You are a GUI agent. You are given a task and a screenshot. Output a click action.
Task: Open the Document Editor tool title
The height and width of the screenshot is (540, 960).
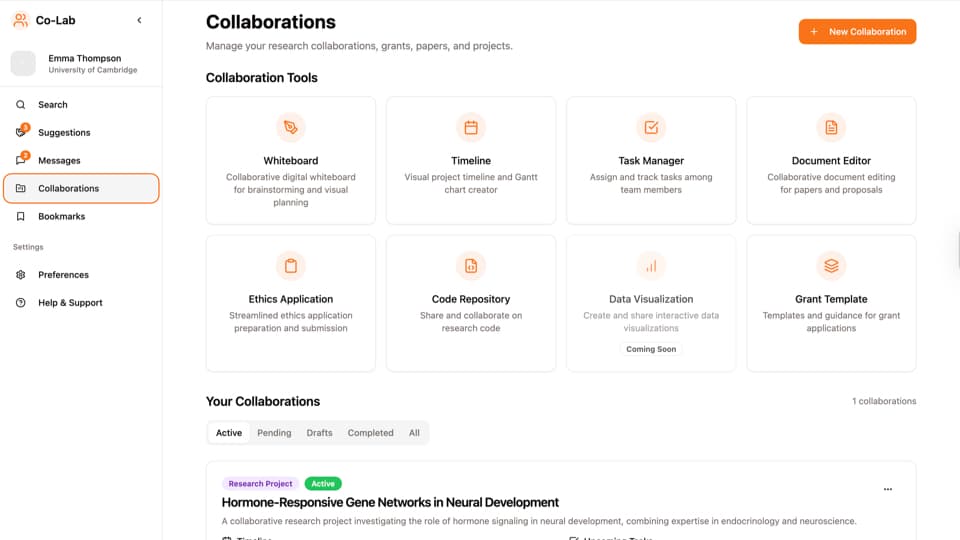pos(831,161)
